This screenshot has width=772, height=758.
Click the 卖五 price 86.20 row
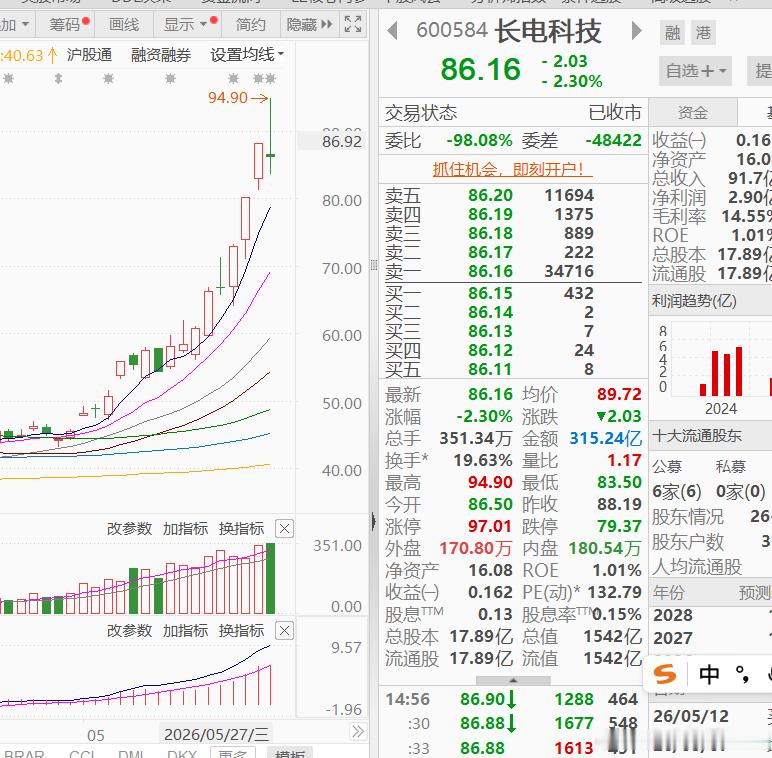click(513, 195)
